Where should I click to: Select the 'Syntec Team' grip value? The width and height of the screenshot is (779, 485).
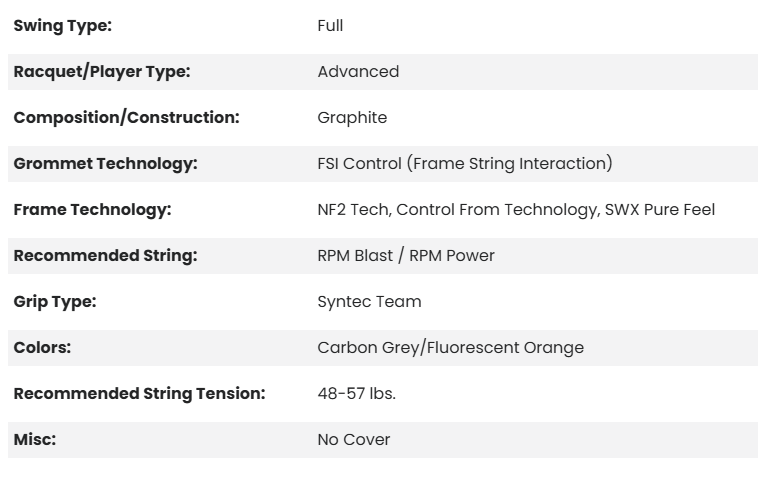369,302
